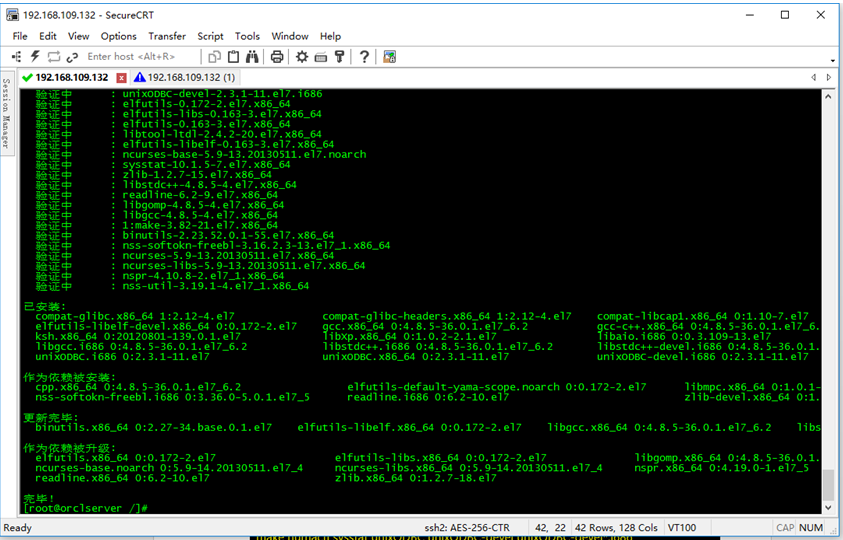Click the ksh.x86_64 package entry
Image resolution: width=843 pixels, height=540 pixels.
[138, 336]
